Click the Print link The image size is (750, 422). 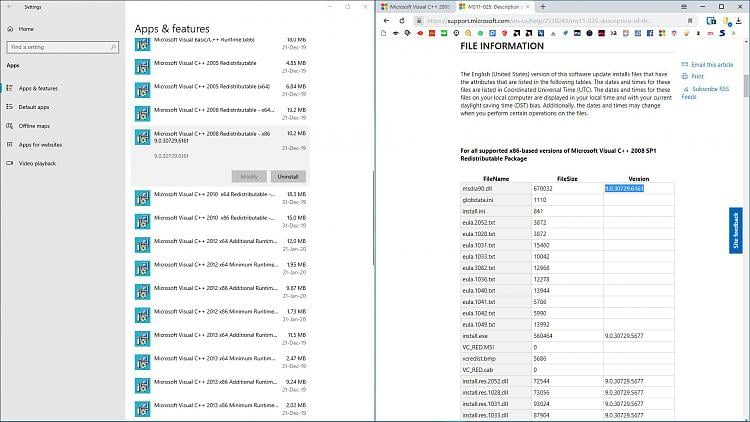pos(693,77)
